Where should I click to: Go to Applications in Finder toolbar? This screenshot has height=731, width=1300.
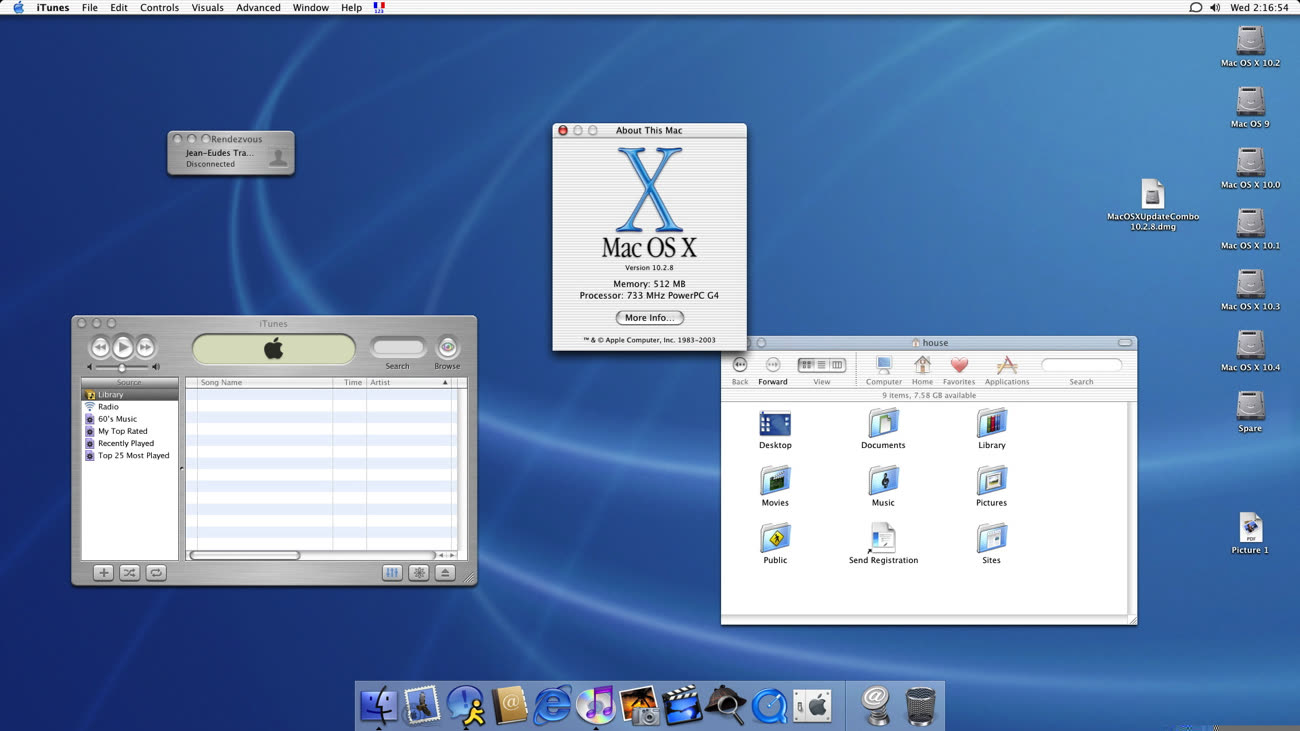[1006, 367]
